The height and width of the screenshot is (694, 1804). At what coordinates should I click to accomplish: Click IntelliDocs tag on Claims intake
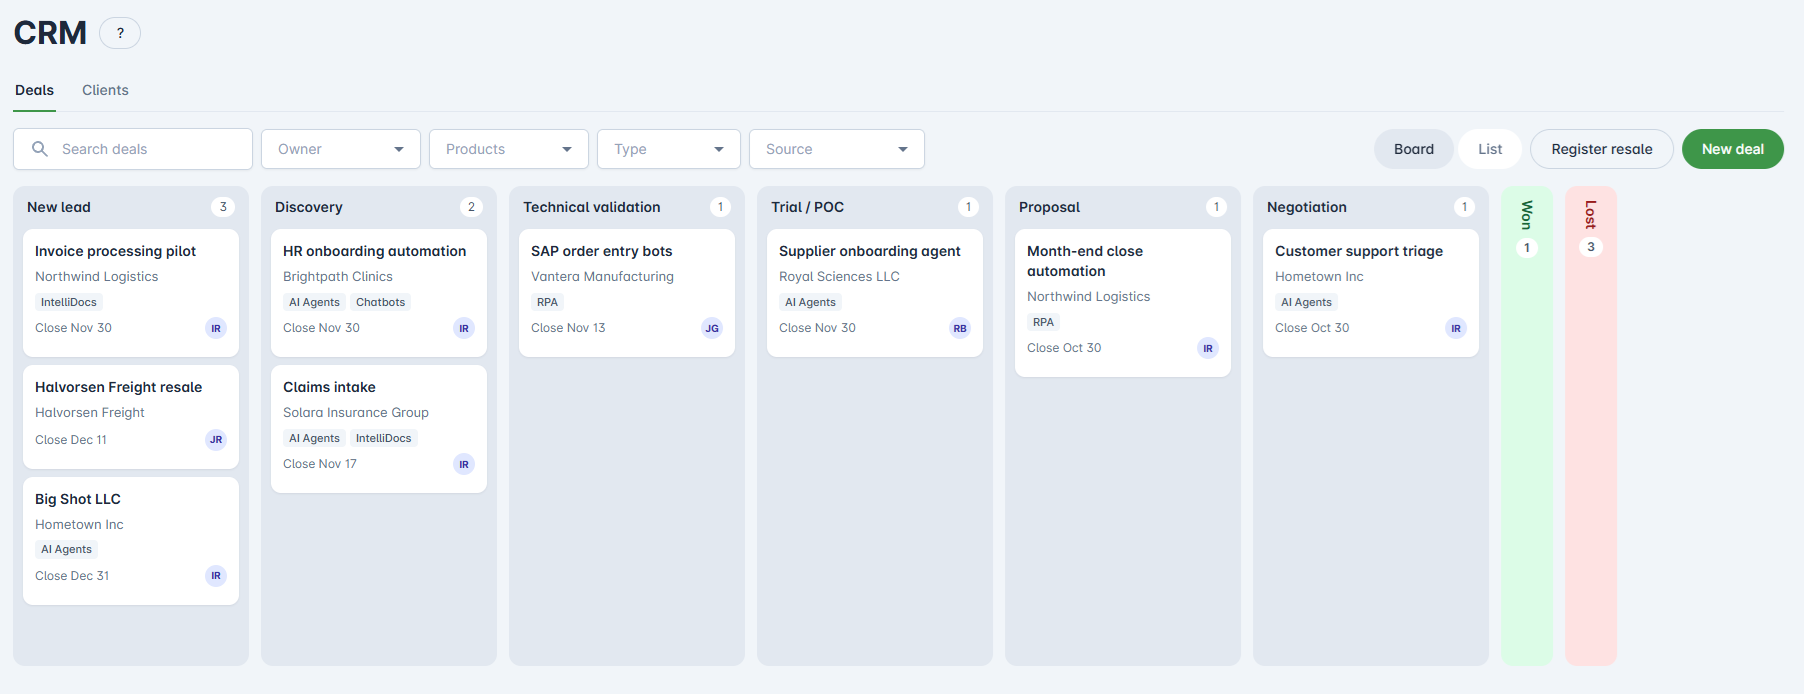pos(383,438)
